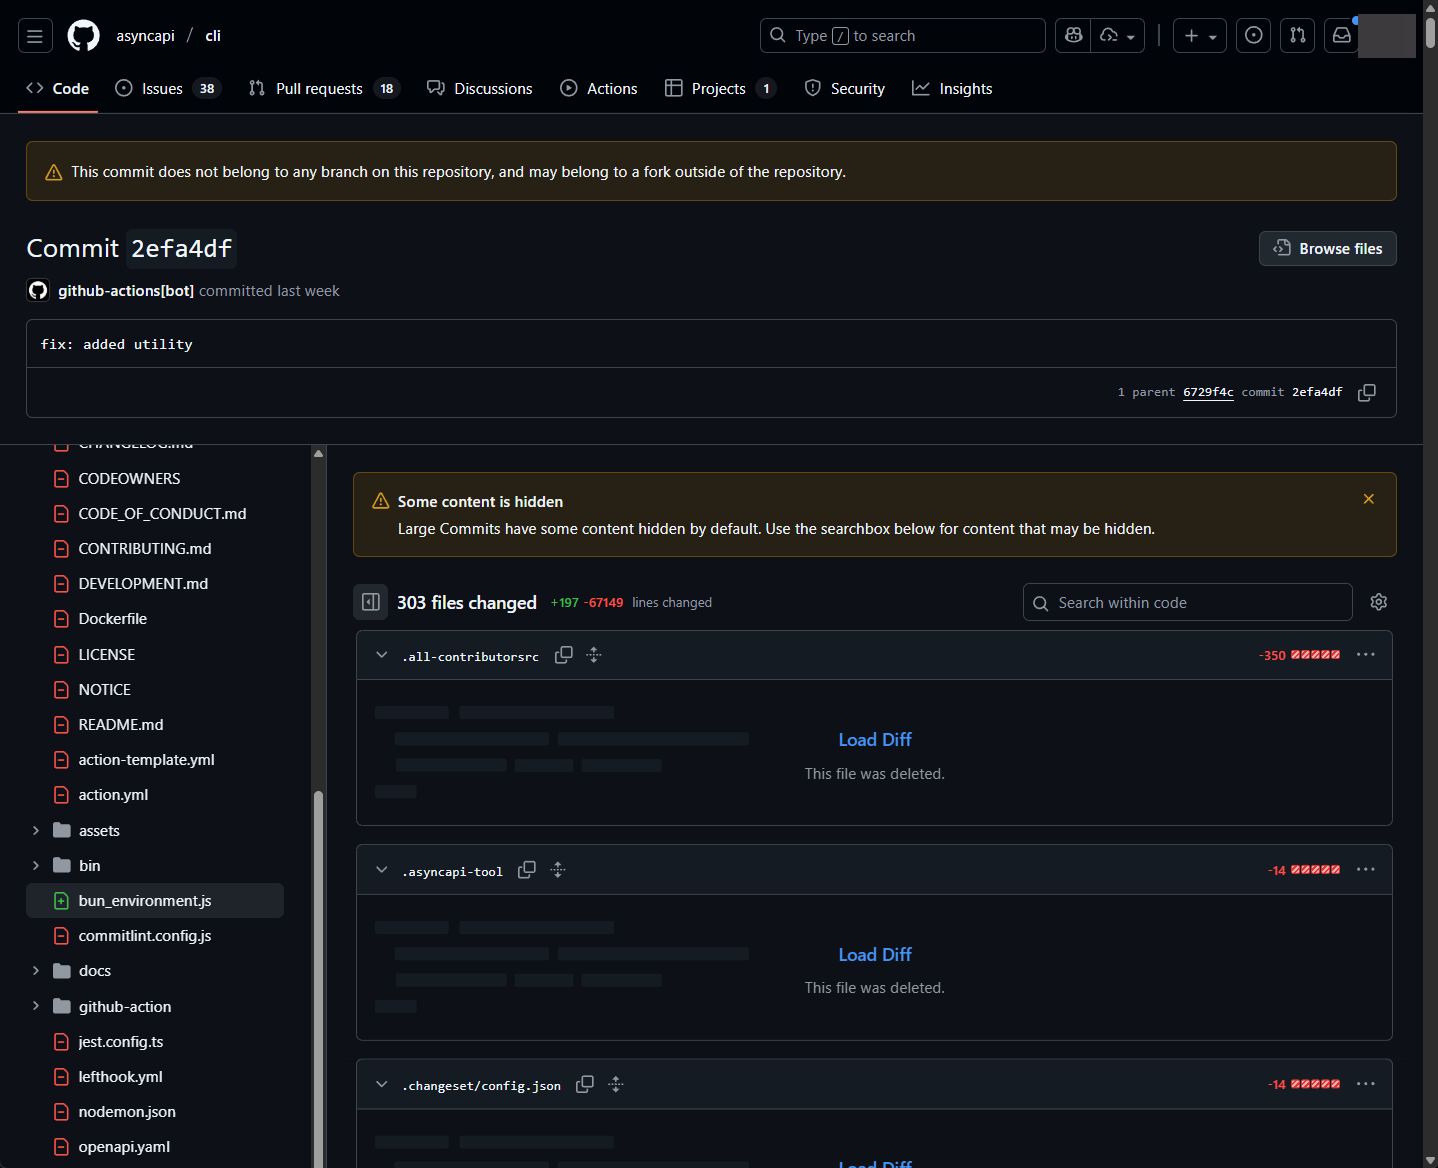Open the Actions tab

[x=599, y=89]
